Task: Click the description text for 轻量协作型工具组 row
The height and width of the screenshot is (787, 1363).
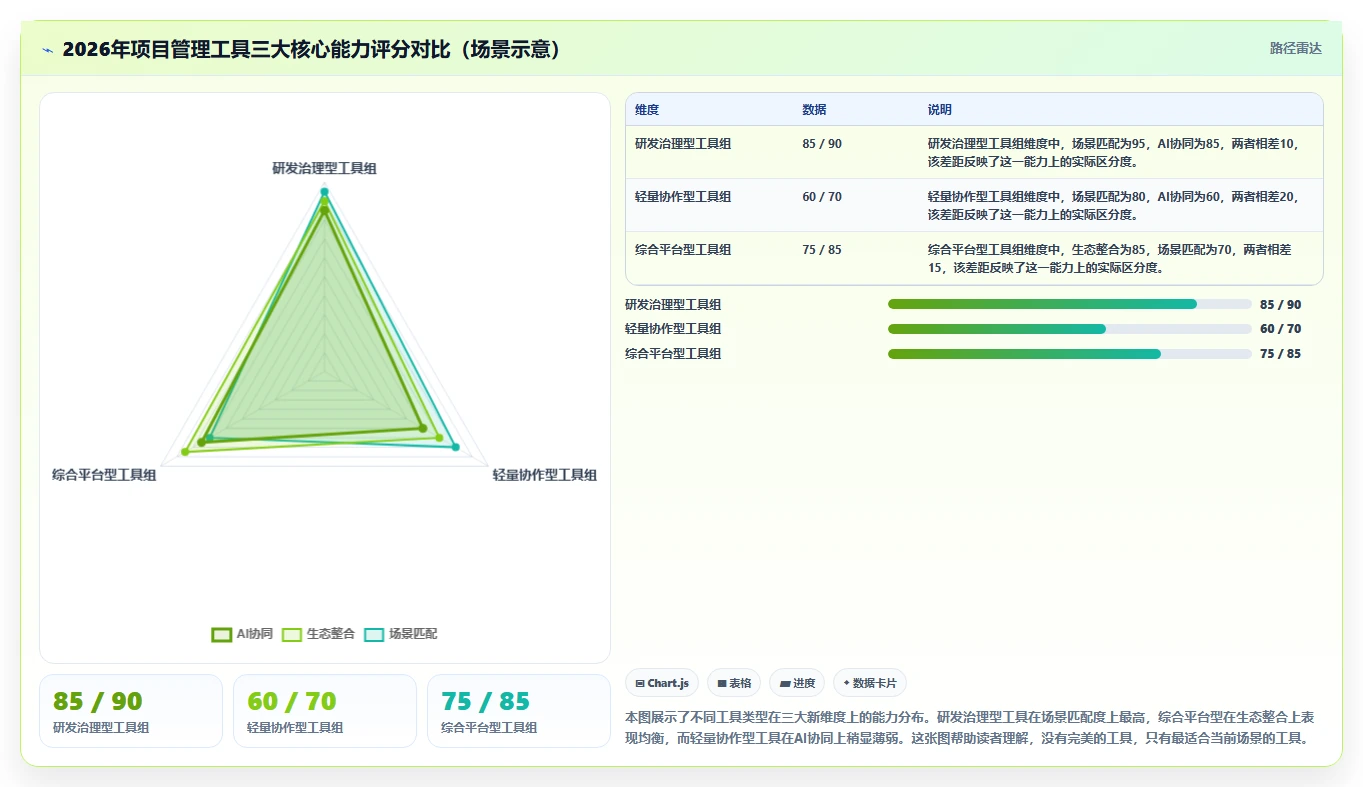Action: point(1113,205)
